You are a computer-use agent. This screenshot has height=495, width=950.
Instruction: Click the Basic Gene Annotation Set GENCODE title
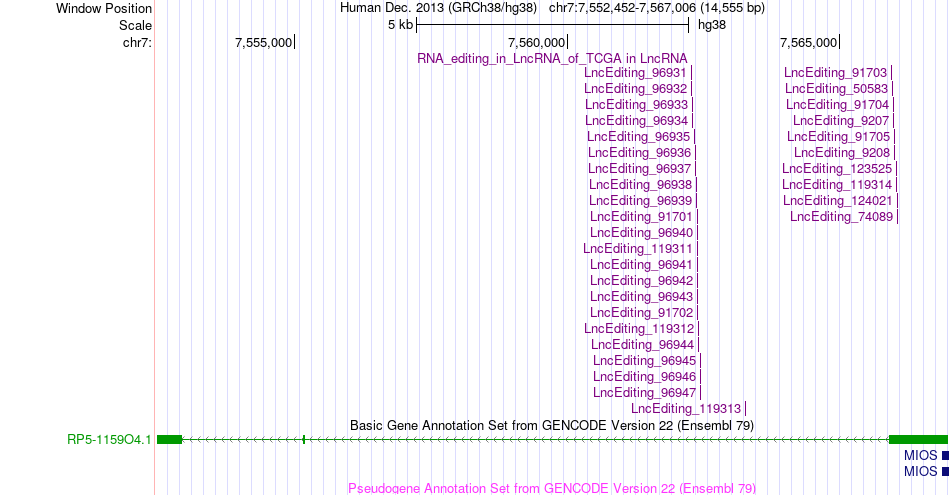point(552,425)
